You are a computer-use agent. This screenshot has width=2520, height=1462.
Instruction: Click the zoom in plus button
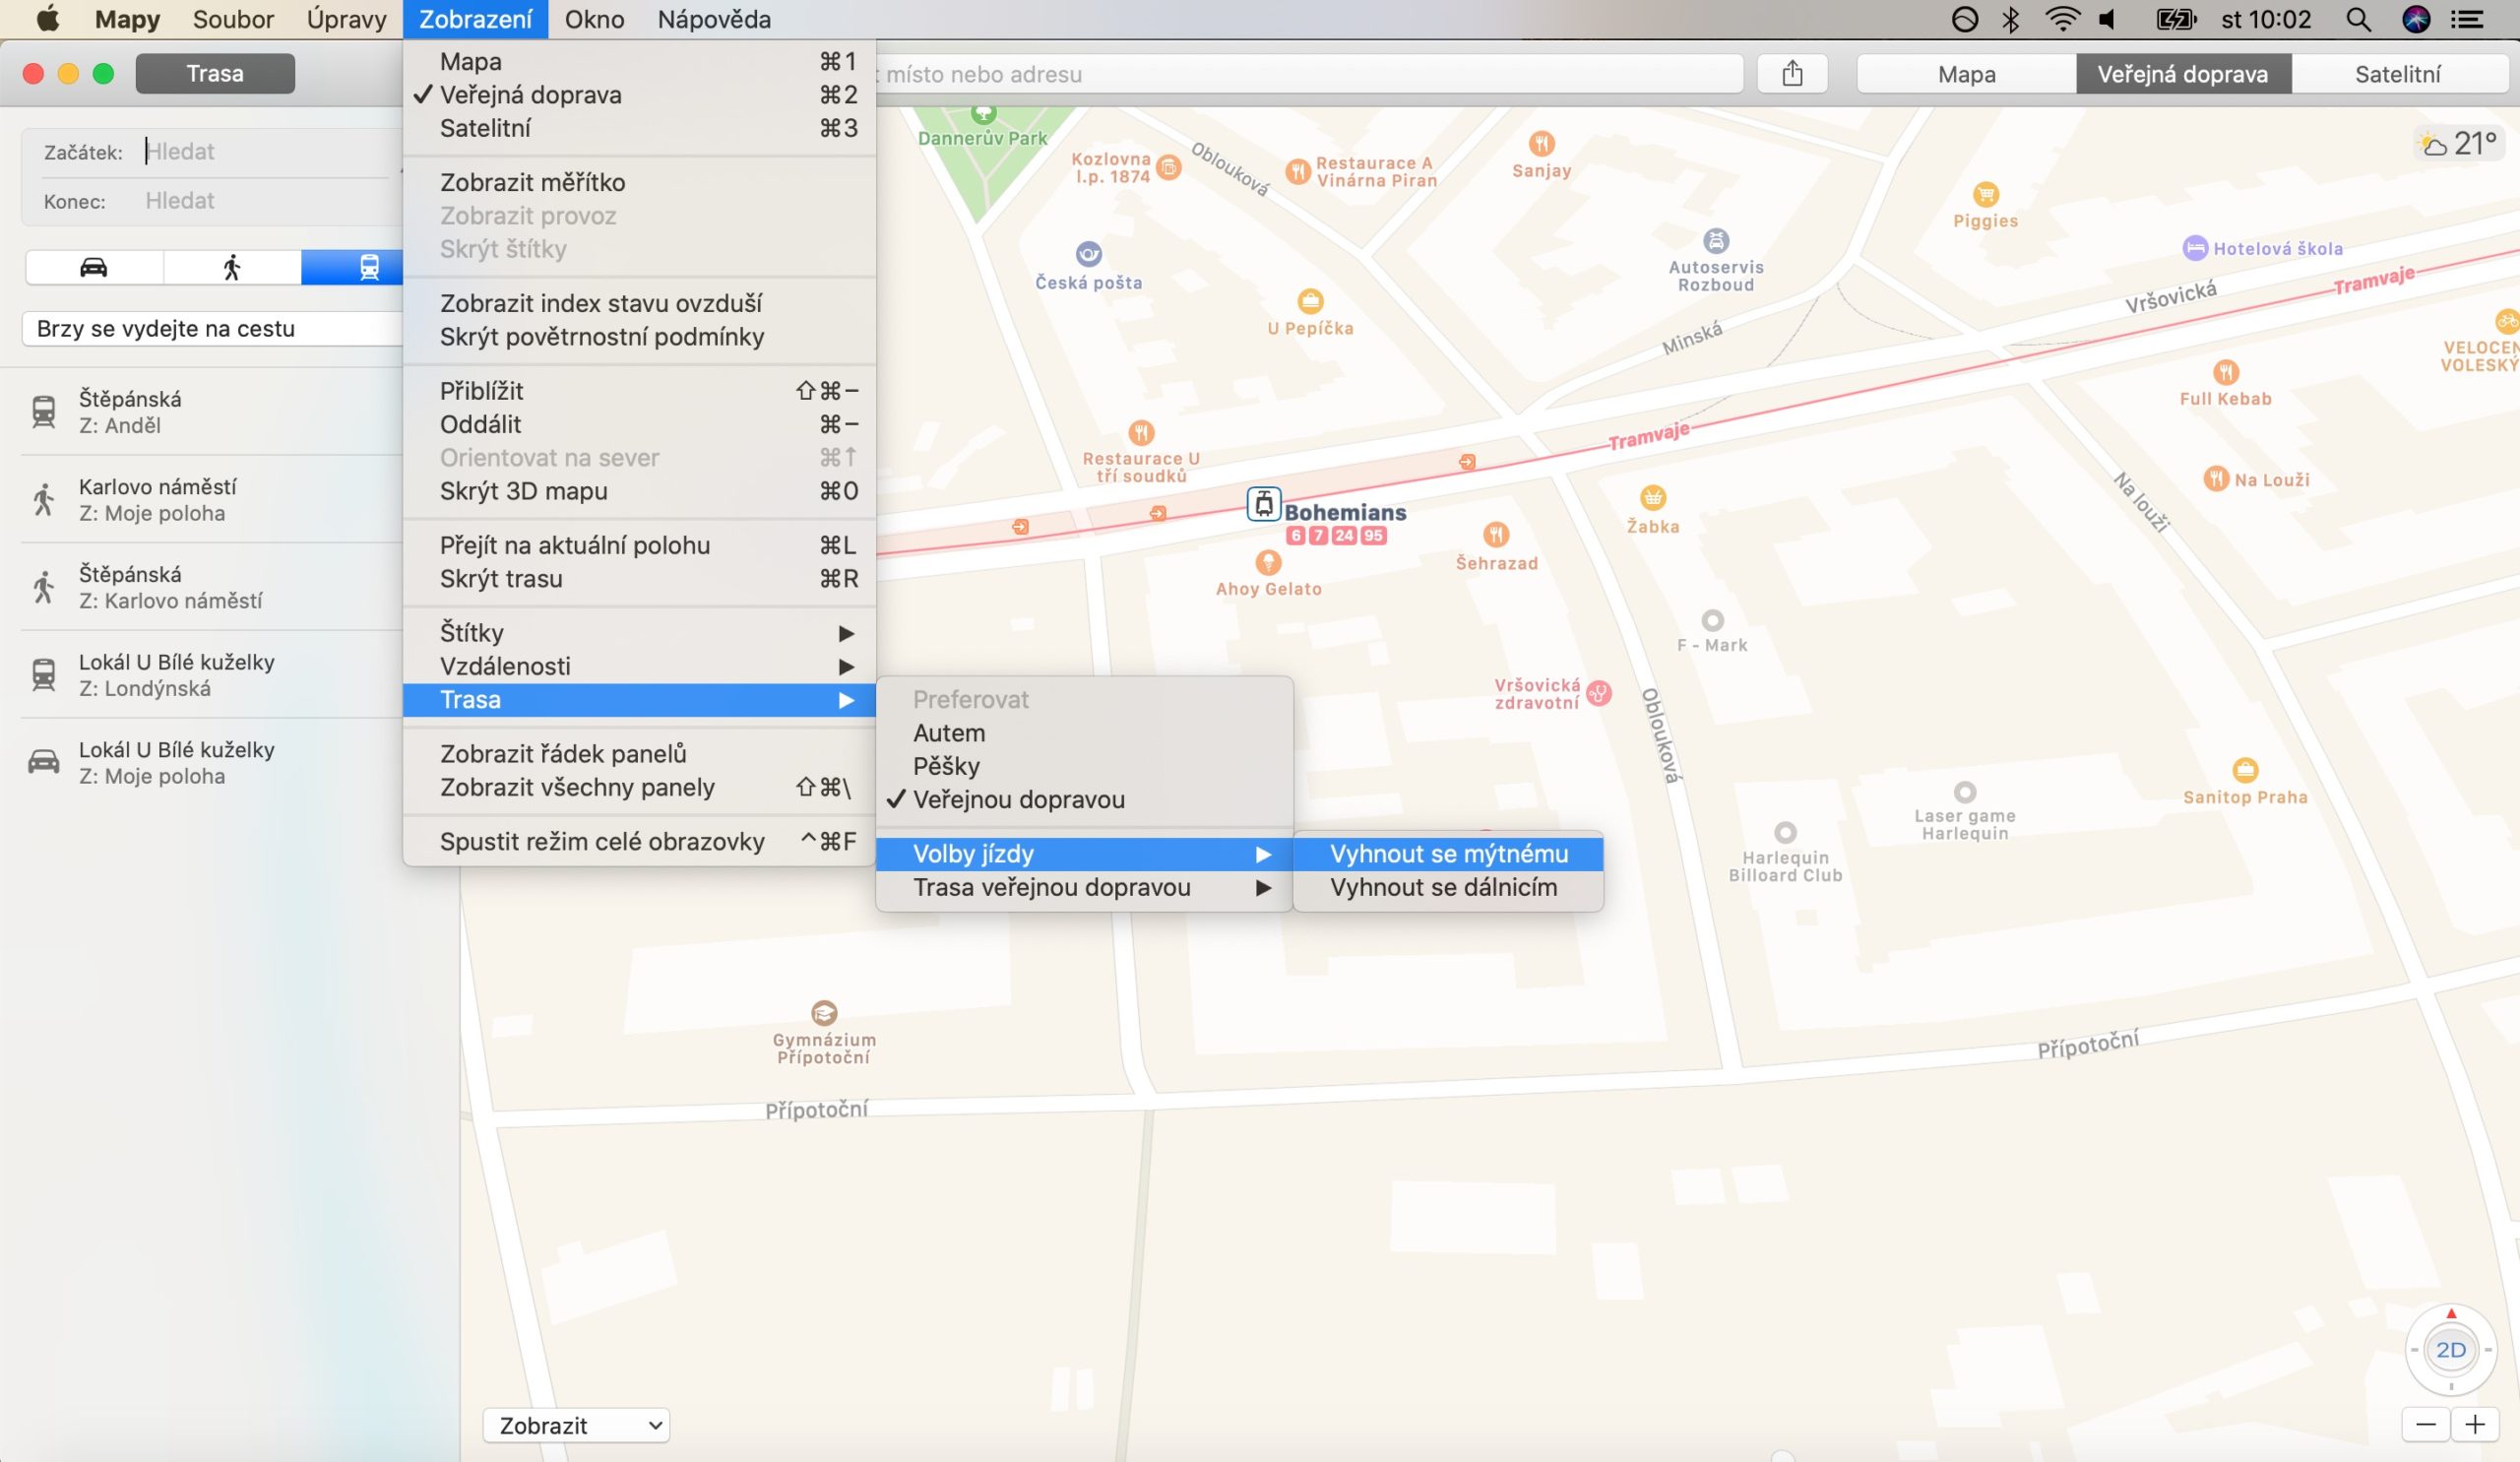pyautogui.click(x=2475, y=1425)
